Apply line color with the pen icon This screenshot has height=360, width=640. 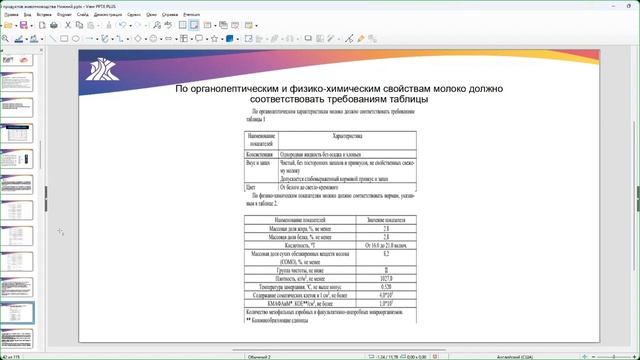click(19, 39)
